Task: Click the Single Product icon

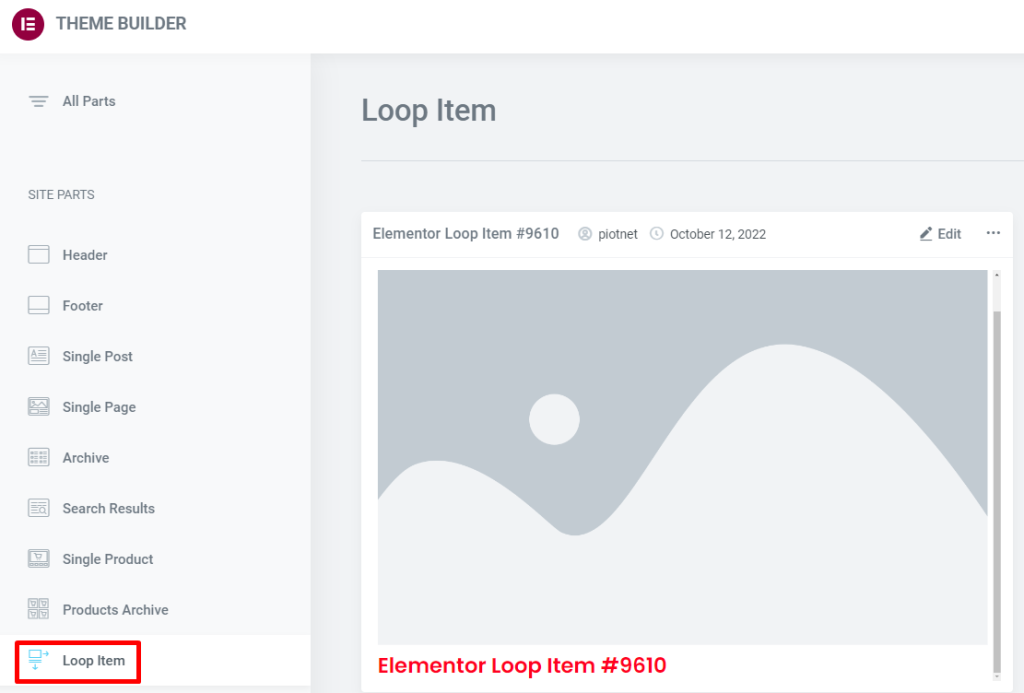Action: [x=38, y=559]
